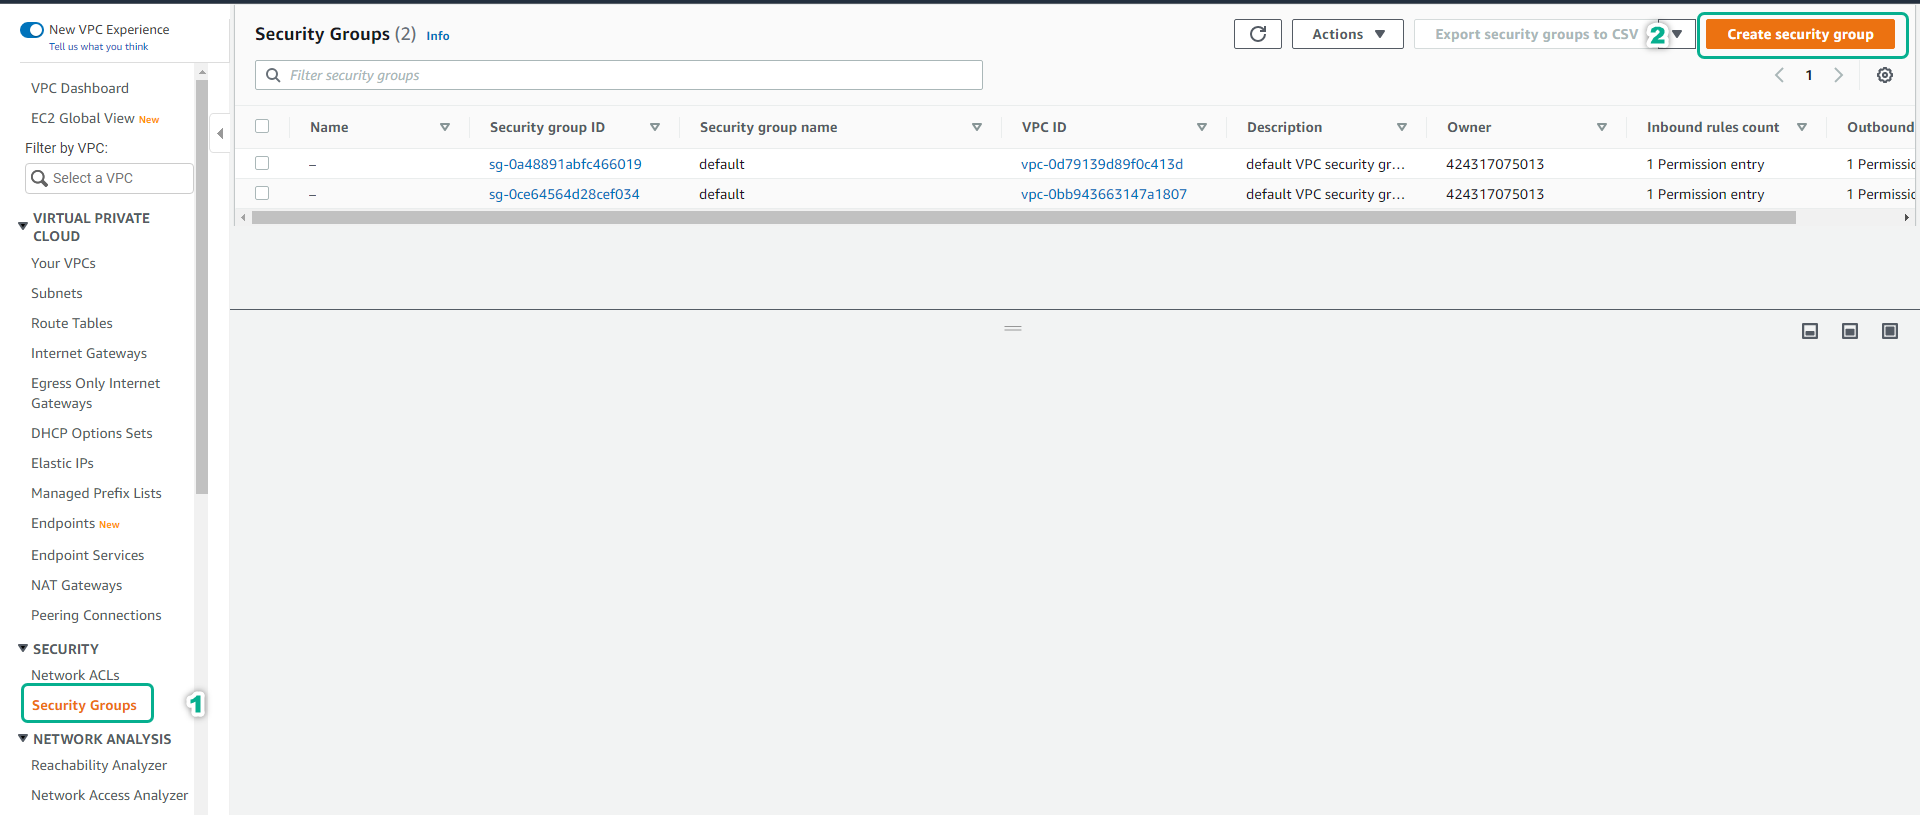Open Network ACLs from the sidebar

click(75, 675)
